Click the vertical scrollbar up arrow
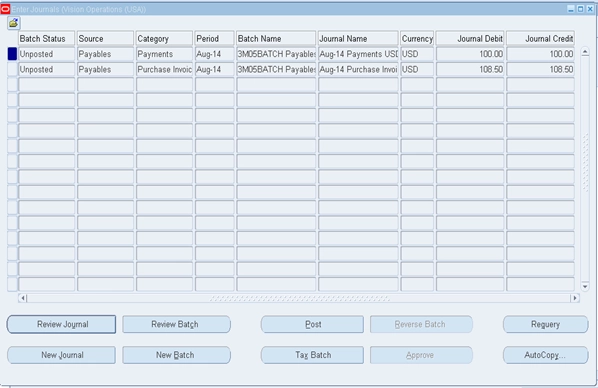The image size is (598, 388). point(585,52)
